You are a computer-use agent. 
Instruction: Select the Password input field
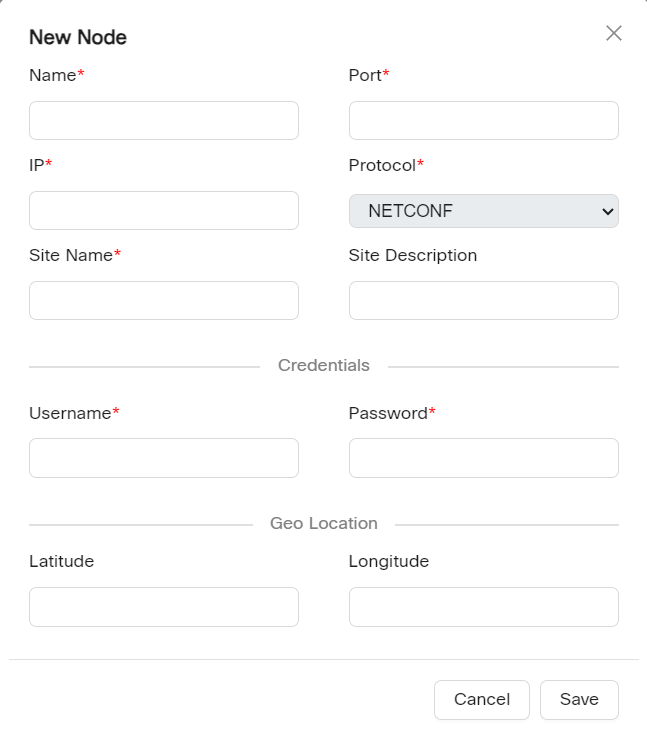point(483,457)
